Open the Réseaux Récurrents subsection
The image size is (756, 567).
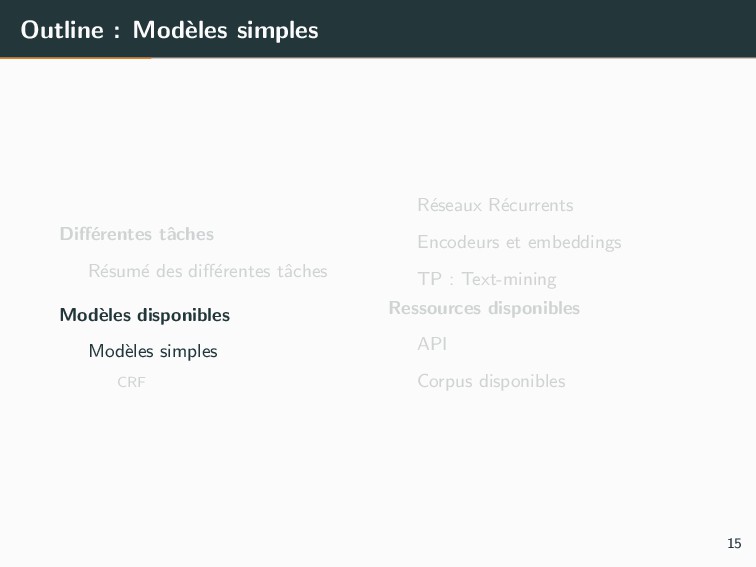(x=495, y=205)
